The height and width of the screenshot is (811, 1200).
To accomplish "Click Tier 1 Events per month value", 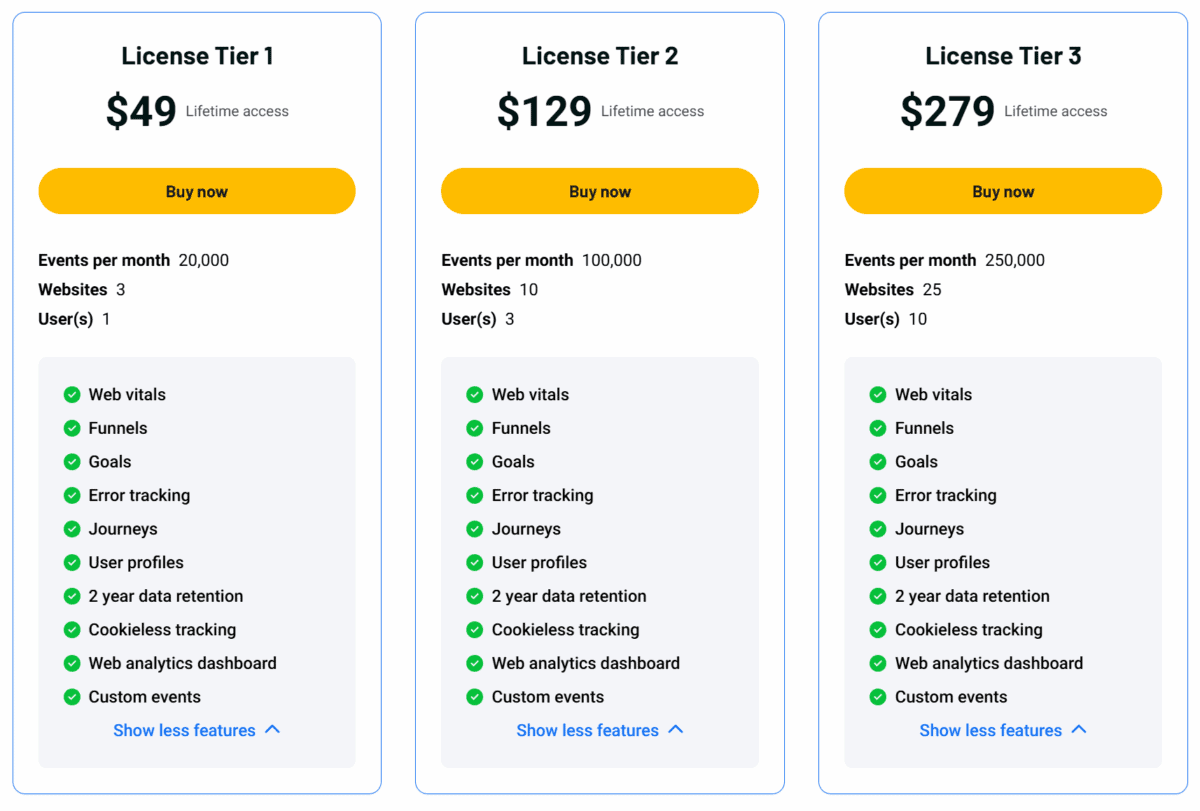I will pos(204,260).
